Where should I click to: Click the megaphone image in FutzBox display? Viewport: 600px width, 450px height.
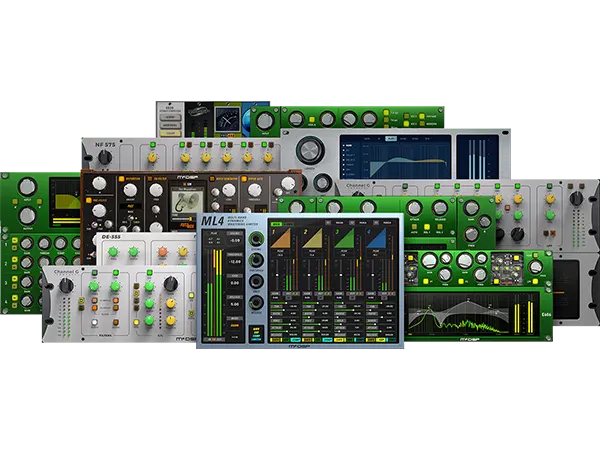tap(187, 202)
